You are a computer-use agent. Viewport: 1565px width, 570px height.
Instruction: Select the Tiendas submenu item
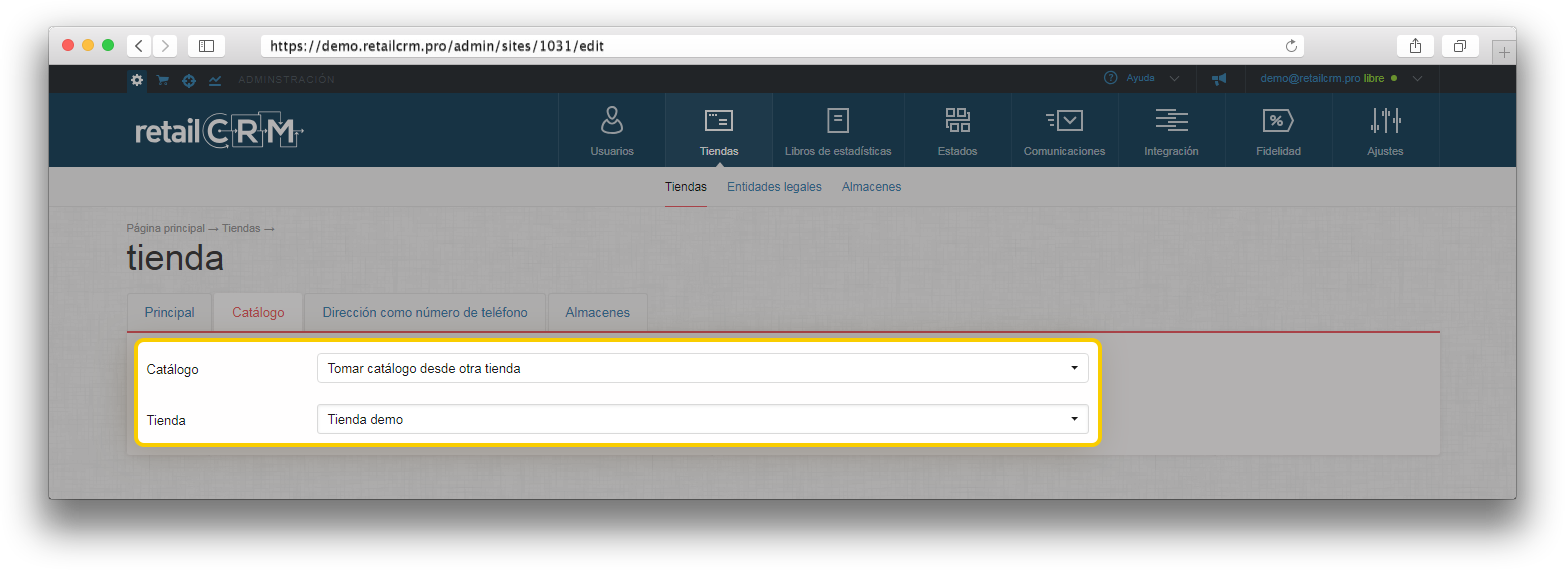pos(686,187)
